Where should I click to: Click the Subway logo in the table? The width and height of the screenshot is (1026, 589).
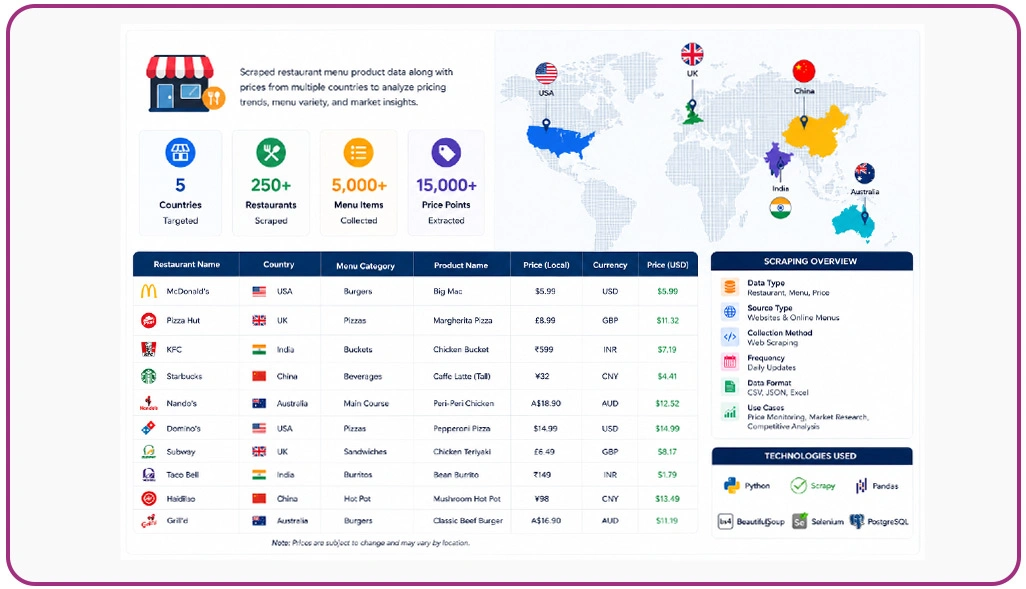coord(149,452)
